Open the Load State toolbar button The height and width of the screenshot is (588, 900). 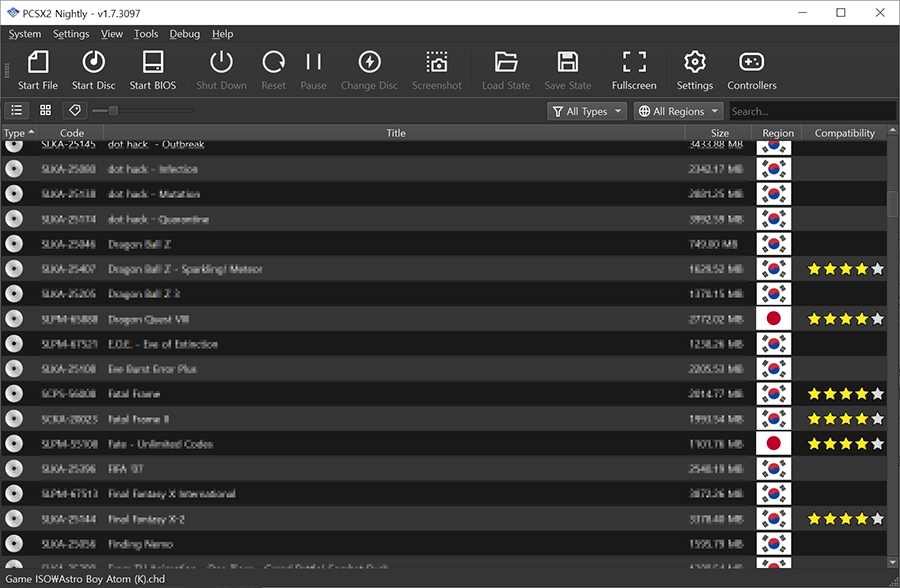coord(506,70)
